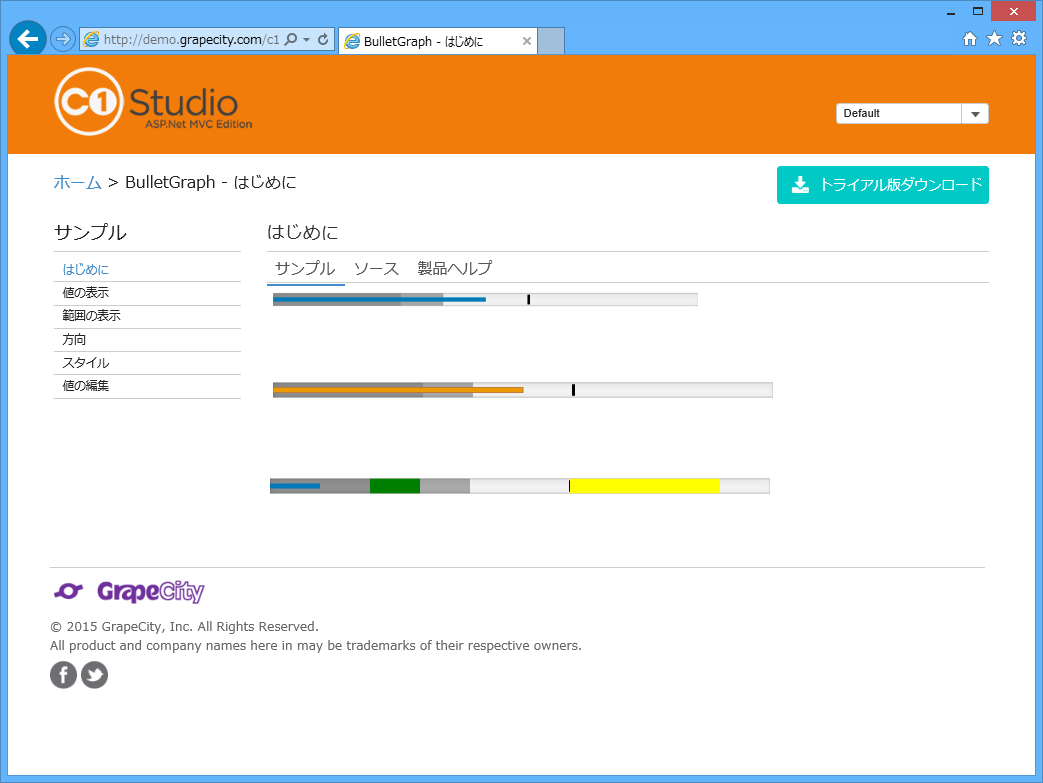The image size is (1043, 783).
Task: Click the Facebook icon in the footer
Action: pos(63,675)
